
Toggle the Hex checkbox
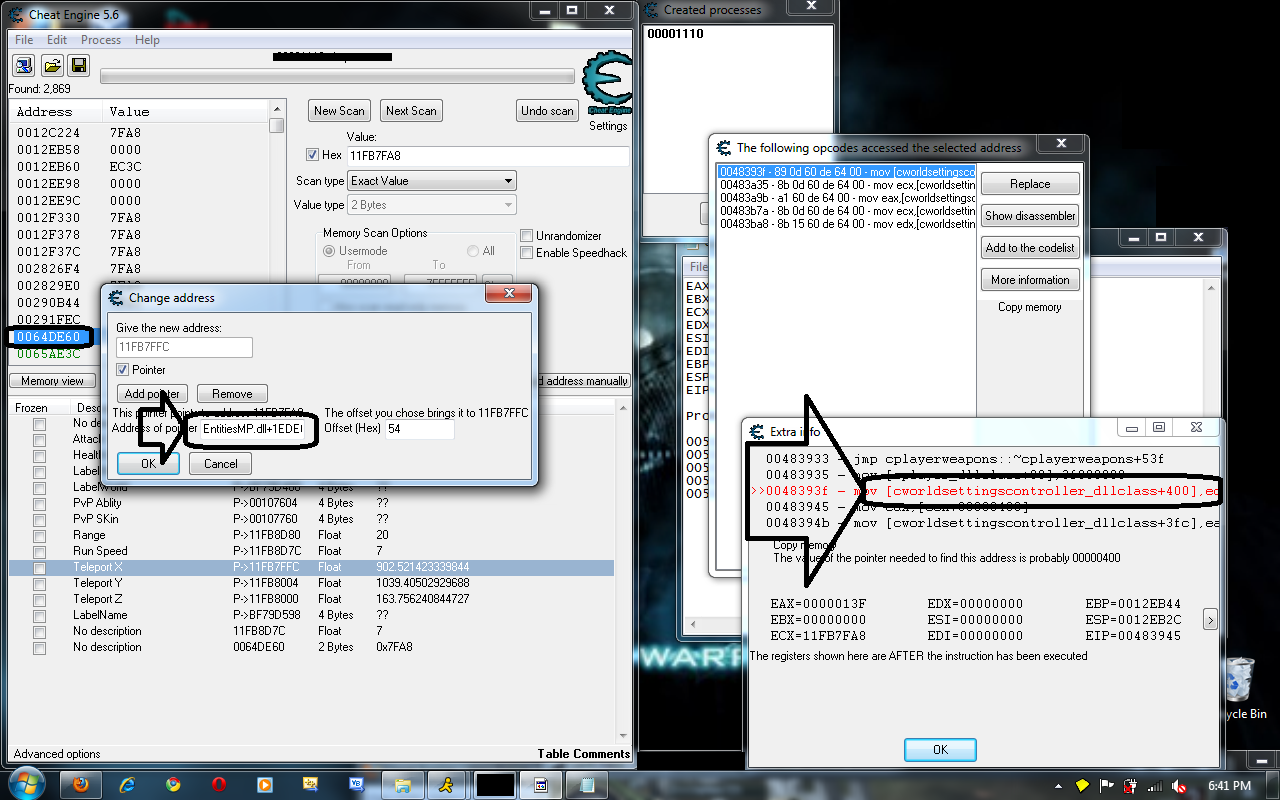[x=312, y=155]
